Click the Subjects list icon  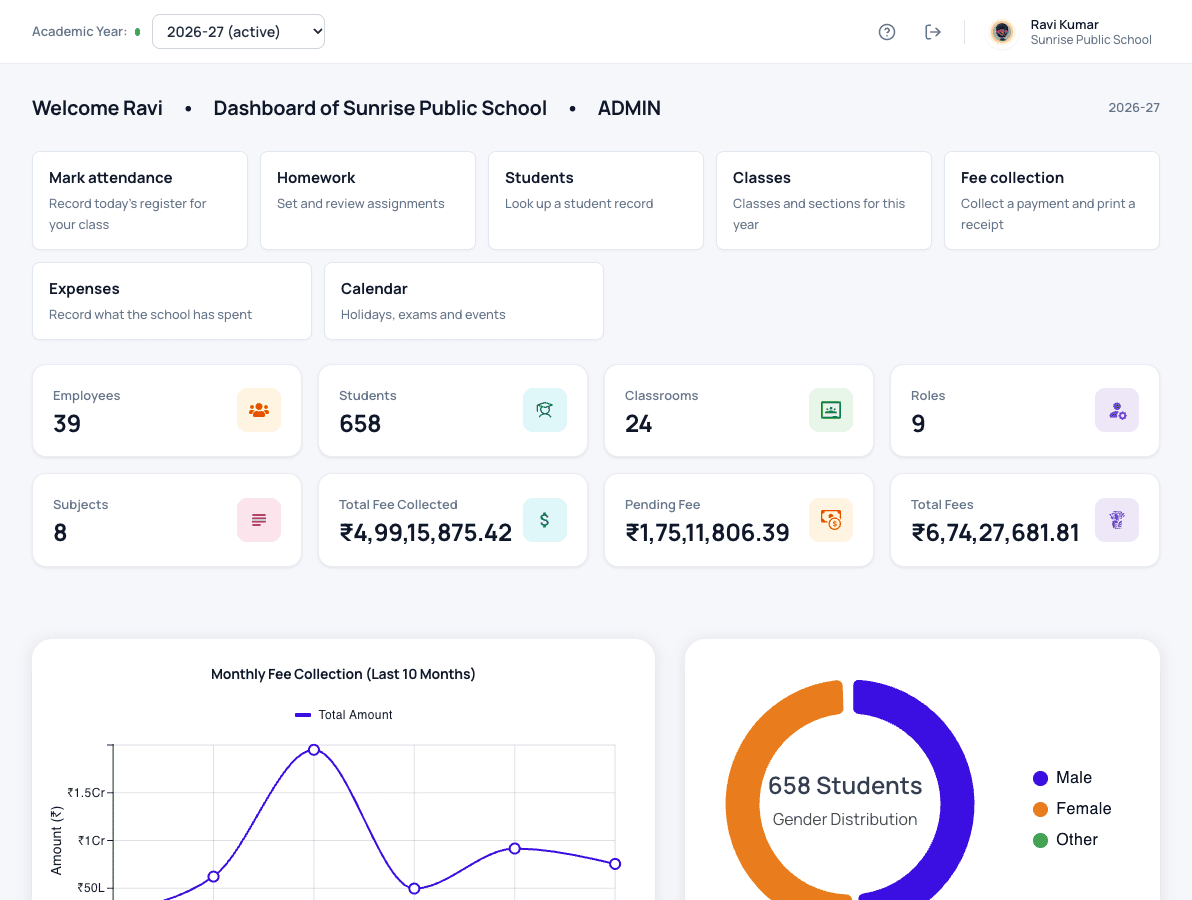pos(259,520)
